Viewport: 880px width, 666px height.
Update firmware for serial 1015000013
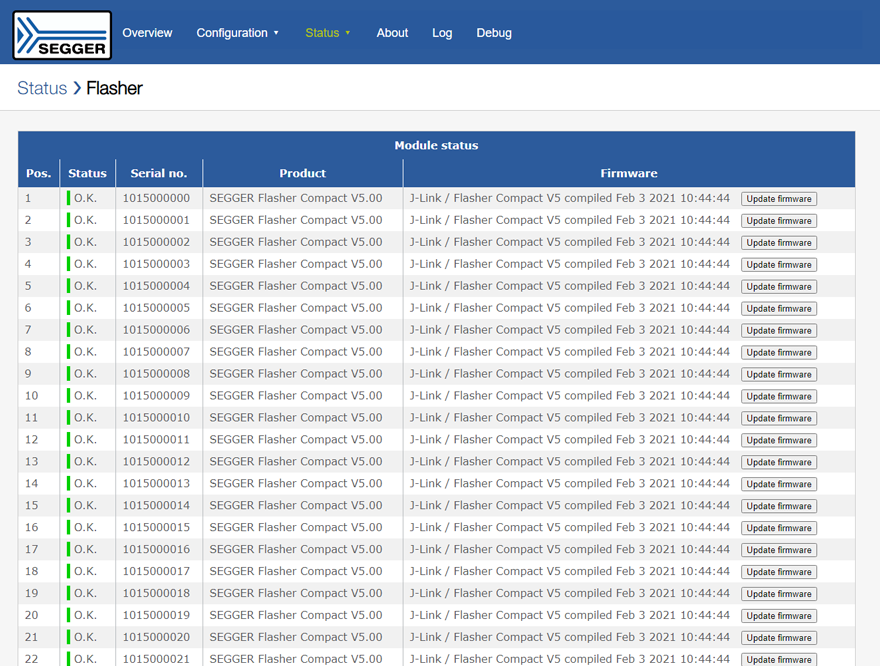click(778, 484)
